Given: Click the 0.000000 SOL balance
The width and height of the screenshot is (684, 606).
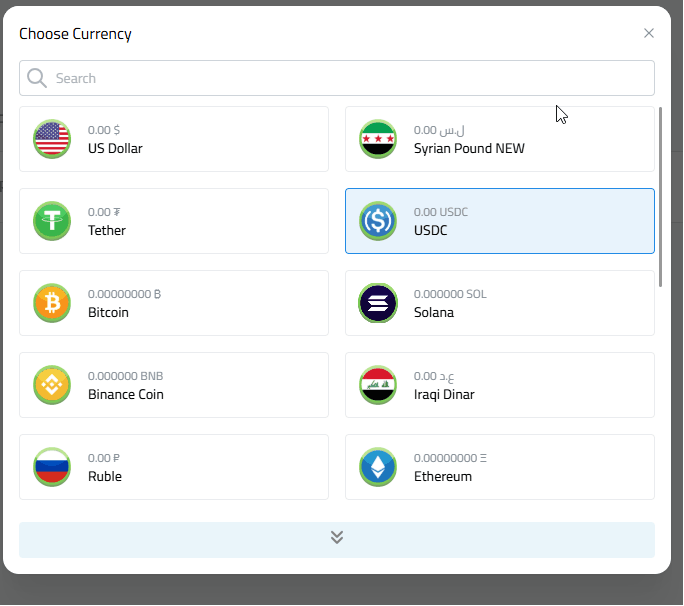Looking at the screenshot, I should coord(450,294).
